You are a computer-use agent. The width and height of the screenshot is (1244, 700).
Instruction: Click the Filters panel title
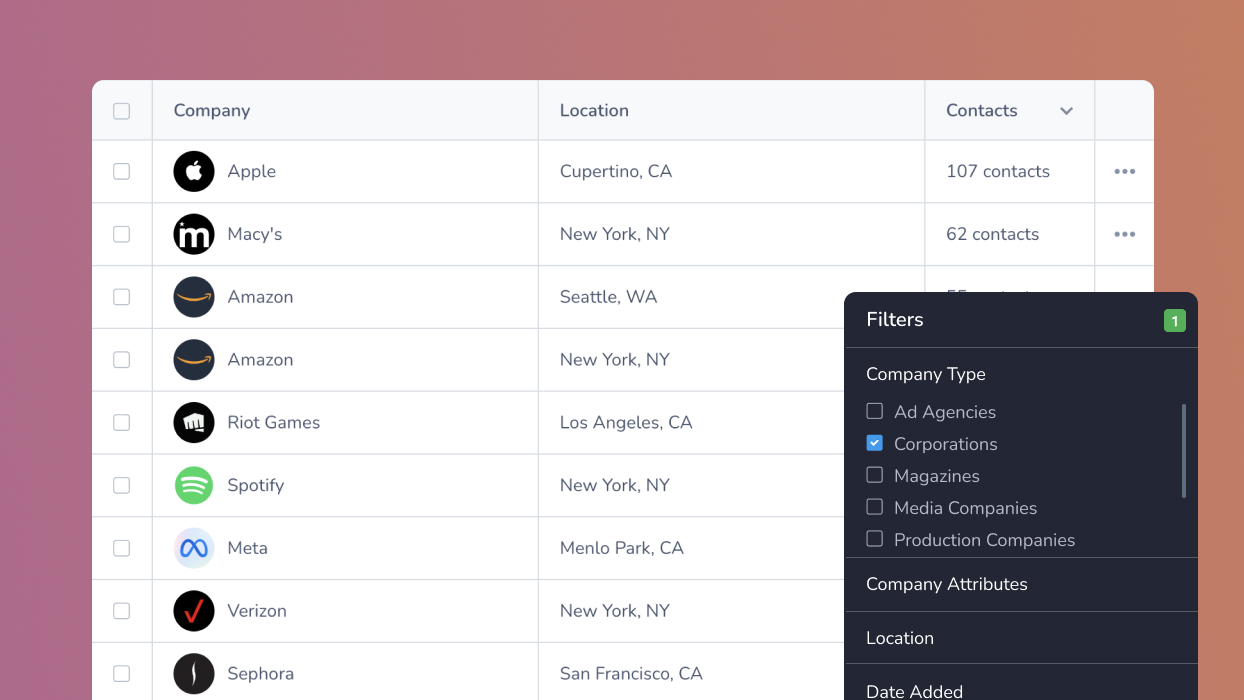click(895, 320)
